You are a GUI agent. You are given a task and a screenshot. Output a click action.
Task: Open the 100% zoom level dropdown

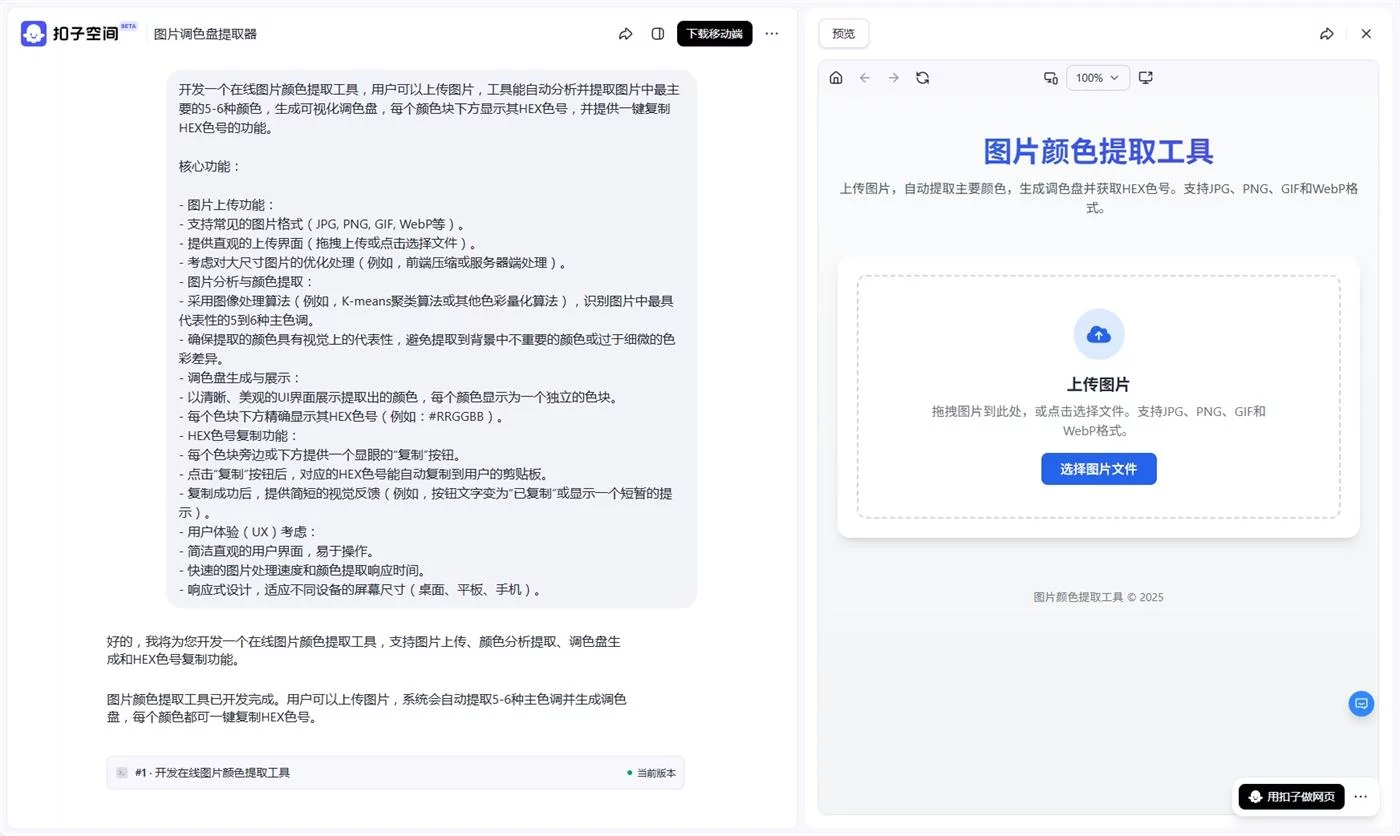point(1097,77)
